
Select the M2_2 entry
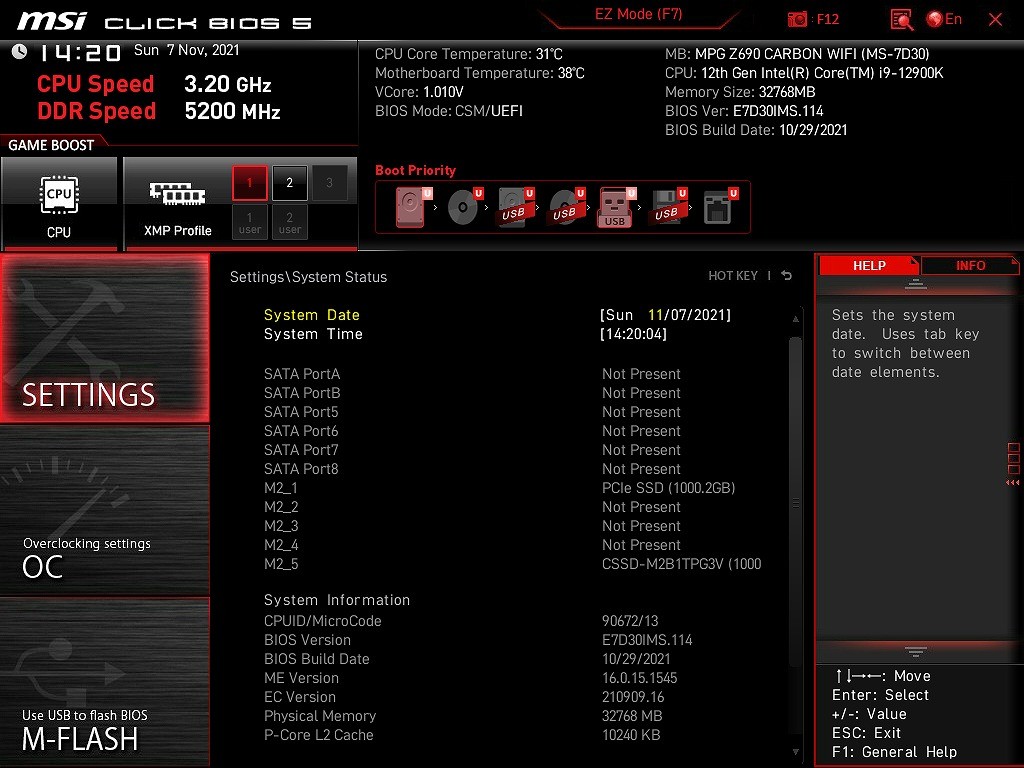472,507
